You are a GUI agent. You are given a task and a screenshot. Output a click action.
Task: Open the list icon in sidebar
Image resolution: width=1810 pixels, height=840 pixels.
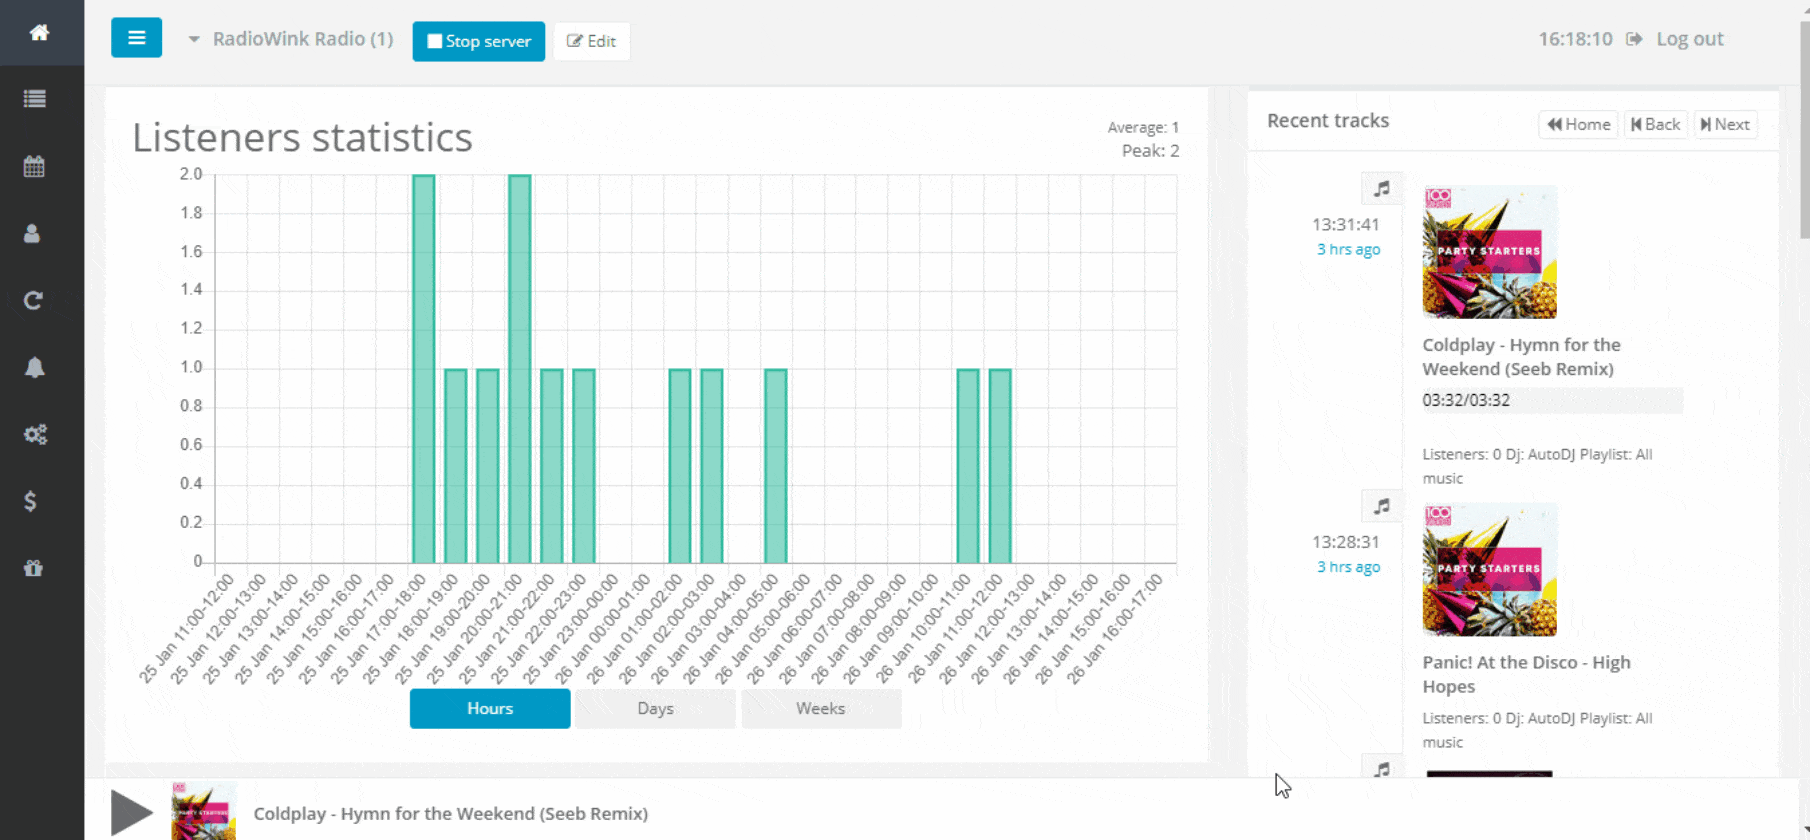coord(35,99)
